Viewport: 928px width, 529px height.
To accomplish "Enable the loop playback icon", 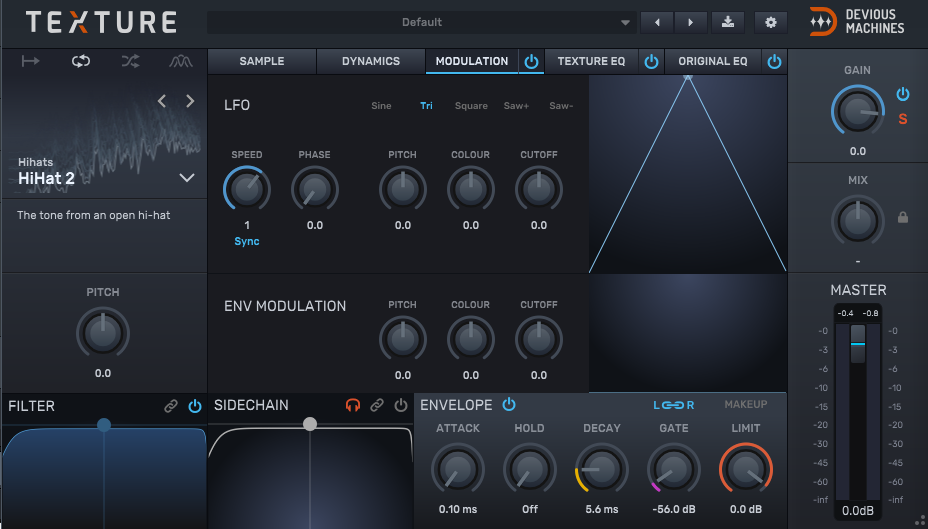I will point(80,61).
